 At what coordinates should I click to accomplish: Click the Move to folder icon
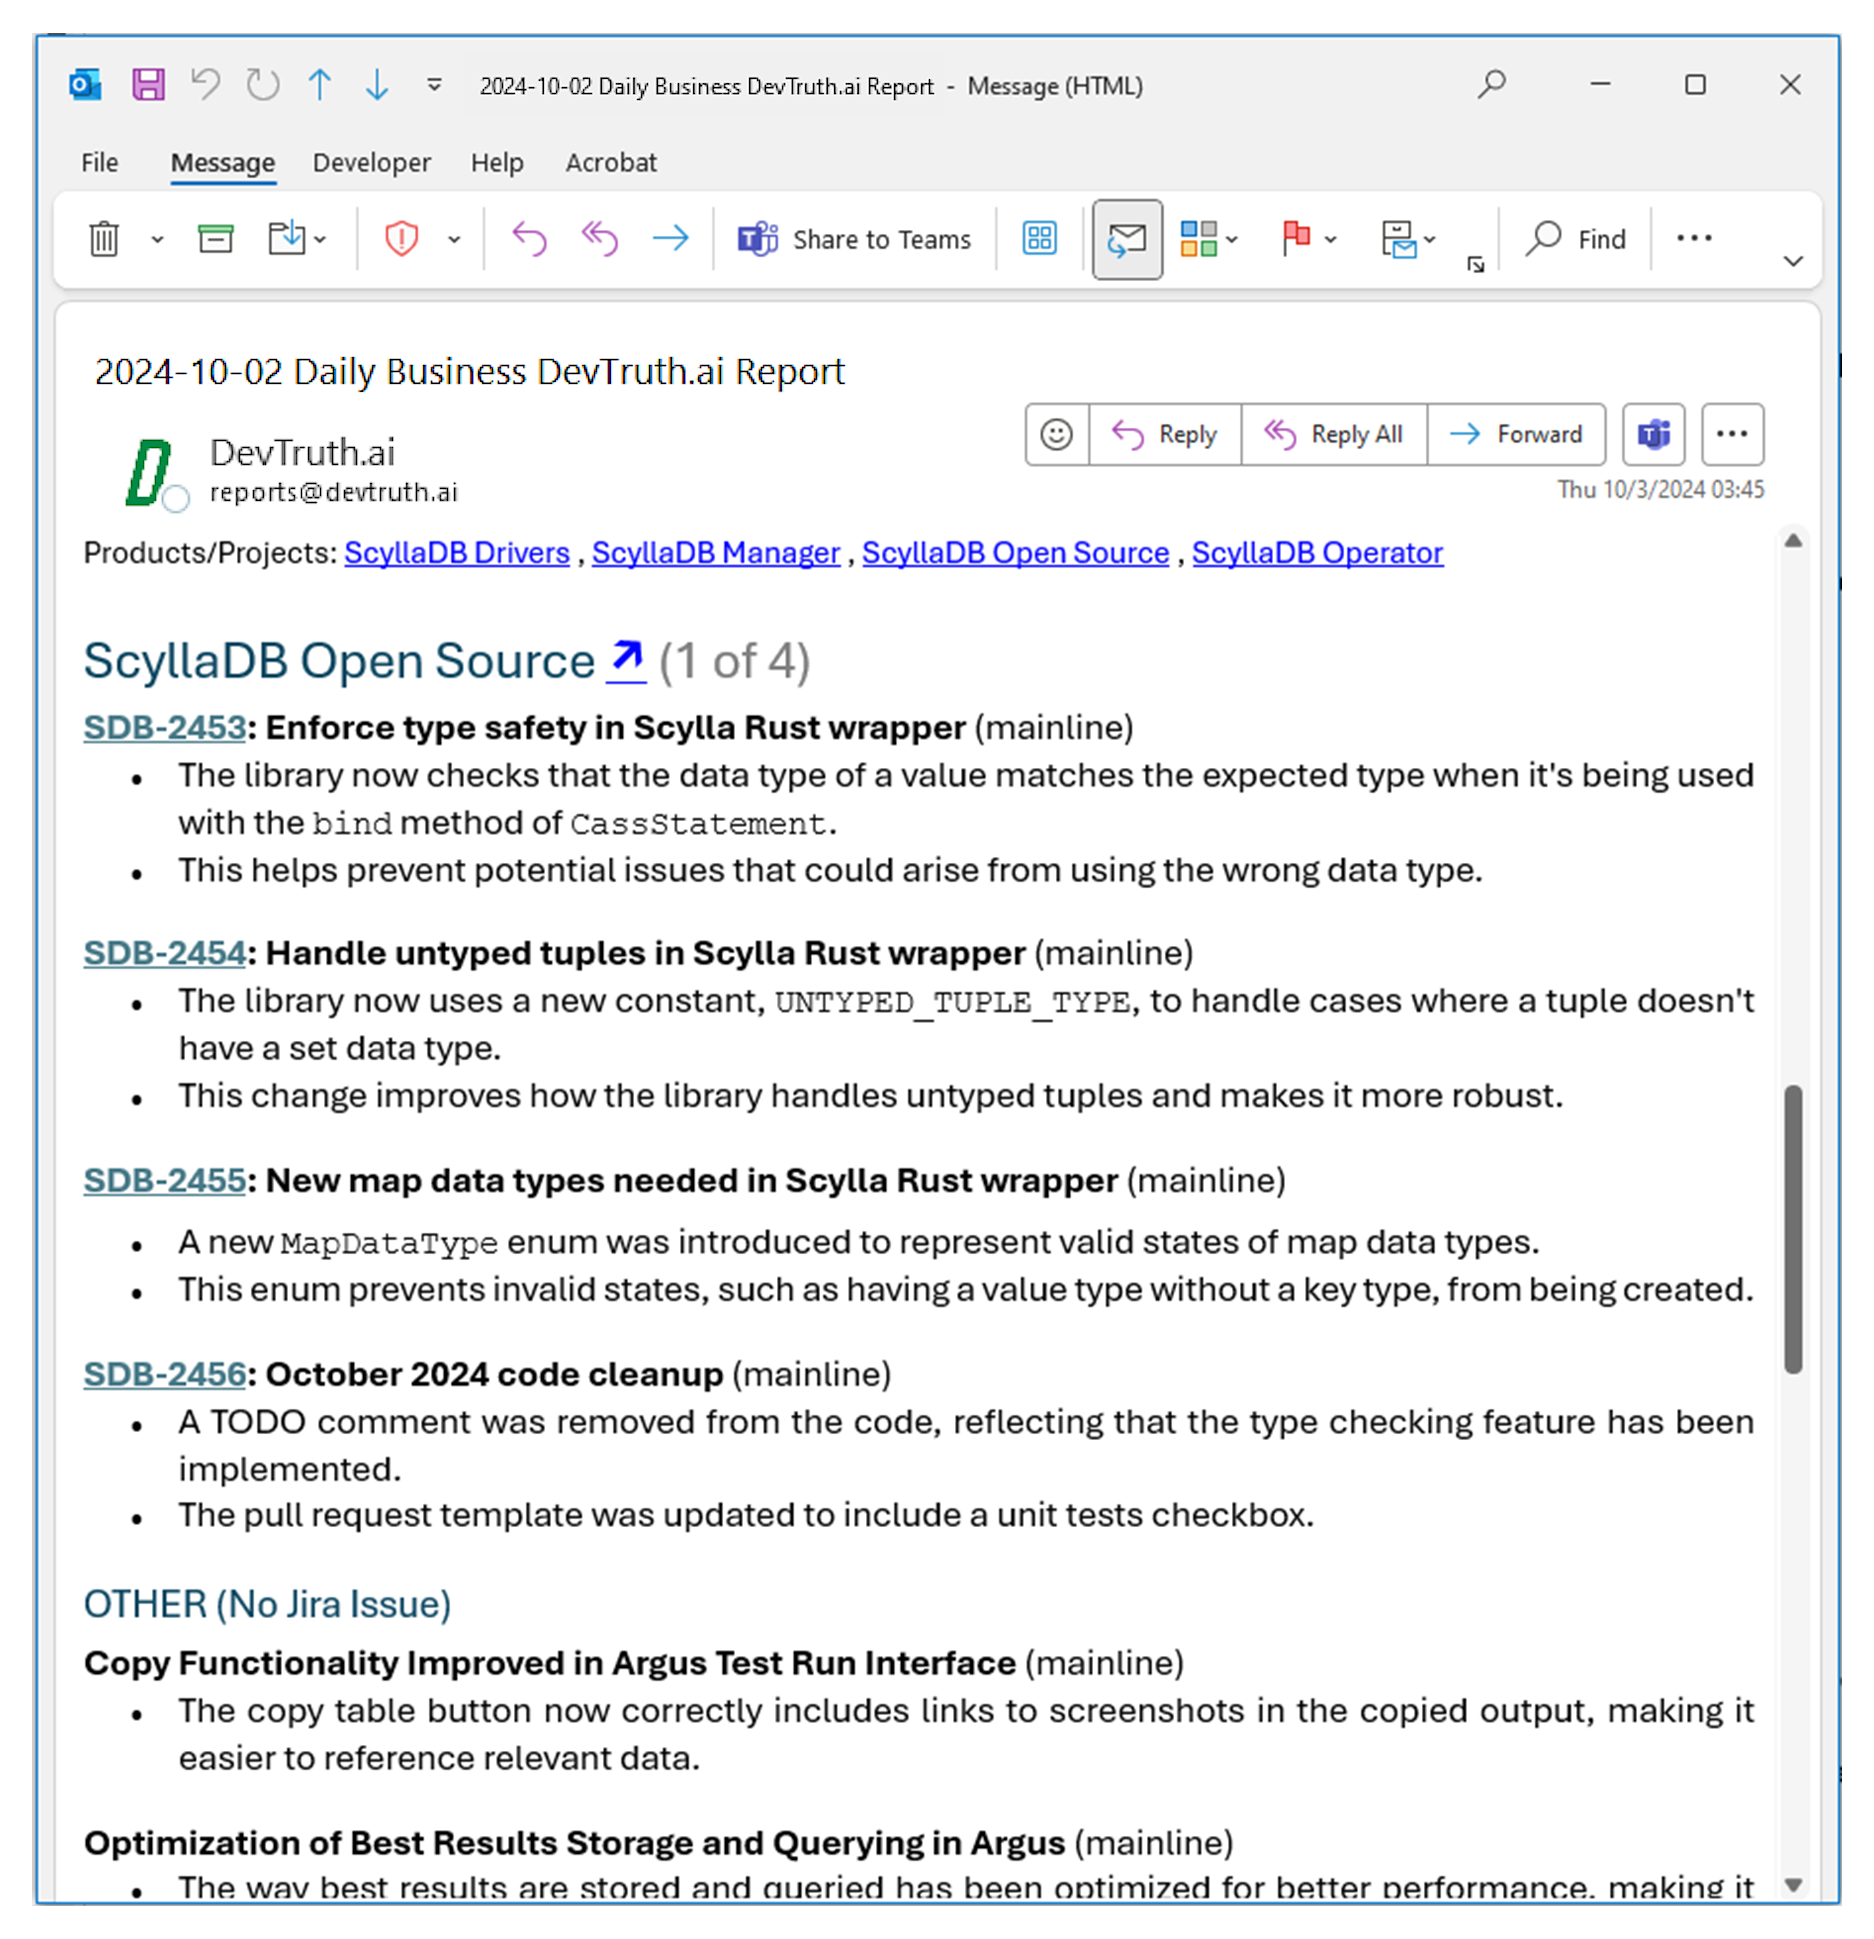(x=287, y=239)
